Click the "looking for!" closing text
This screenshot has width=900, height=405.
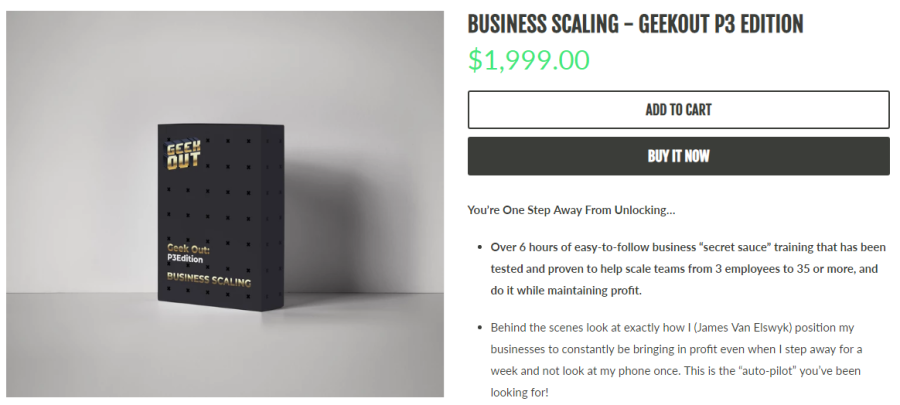tap(518, 393)
